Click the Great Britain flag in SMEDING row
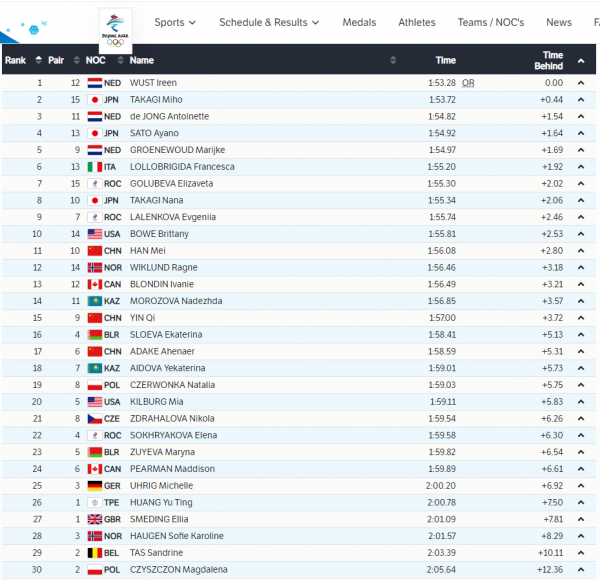The image size is (600, 581). click(95, 519)
